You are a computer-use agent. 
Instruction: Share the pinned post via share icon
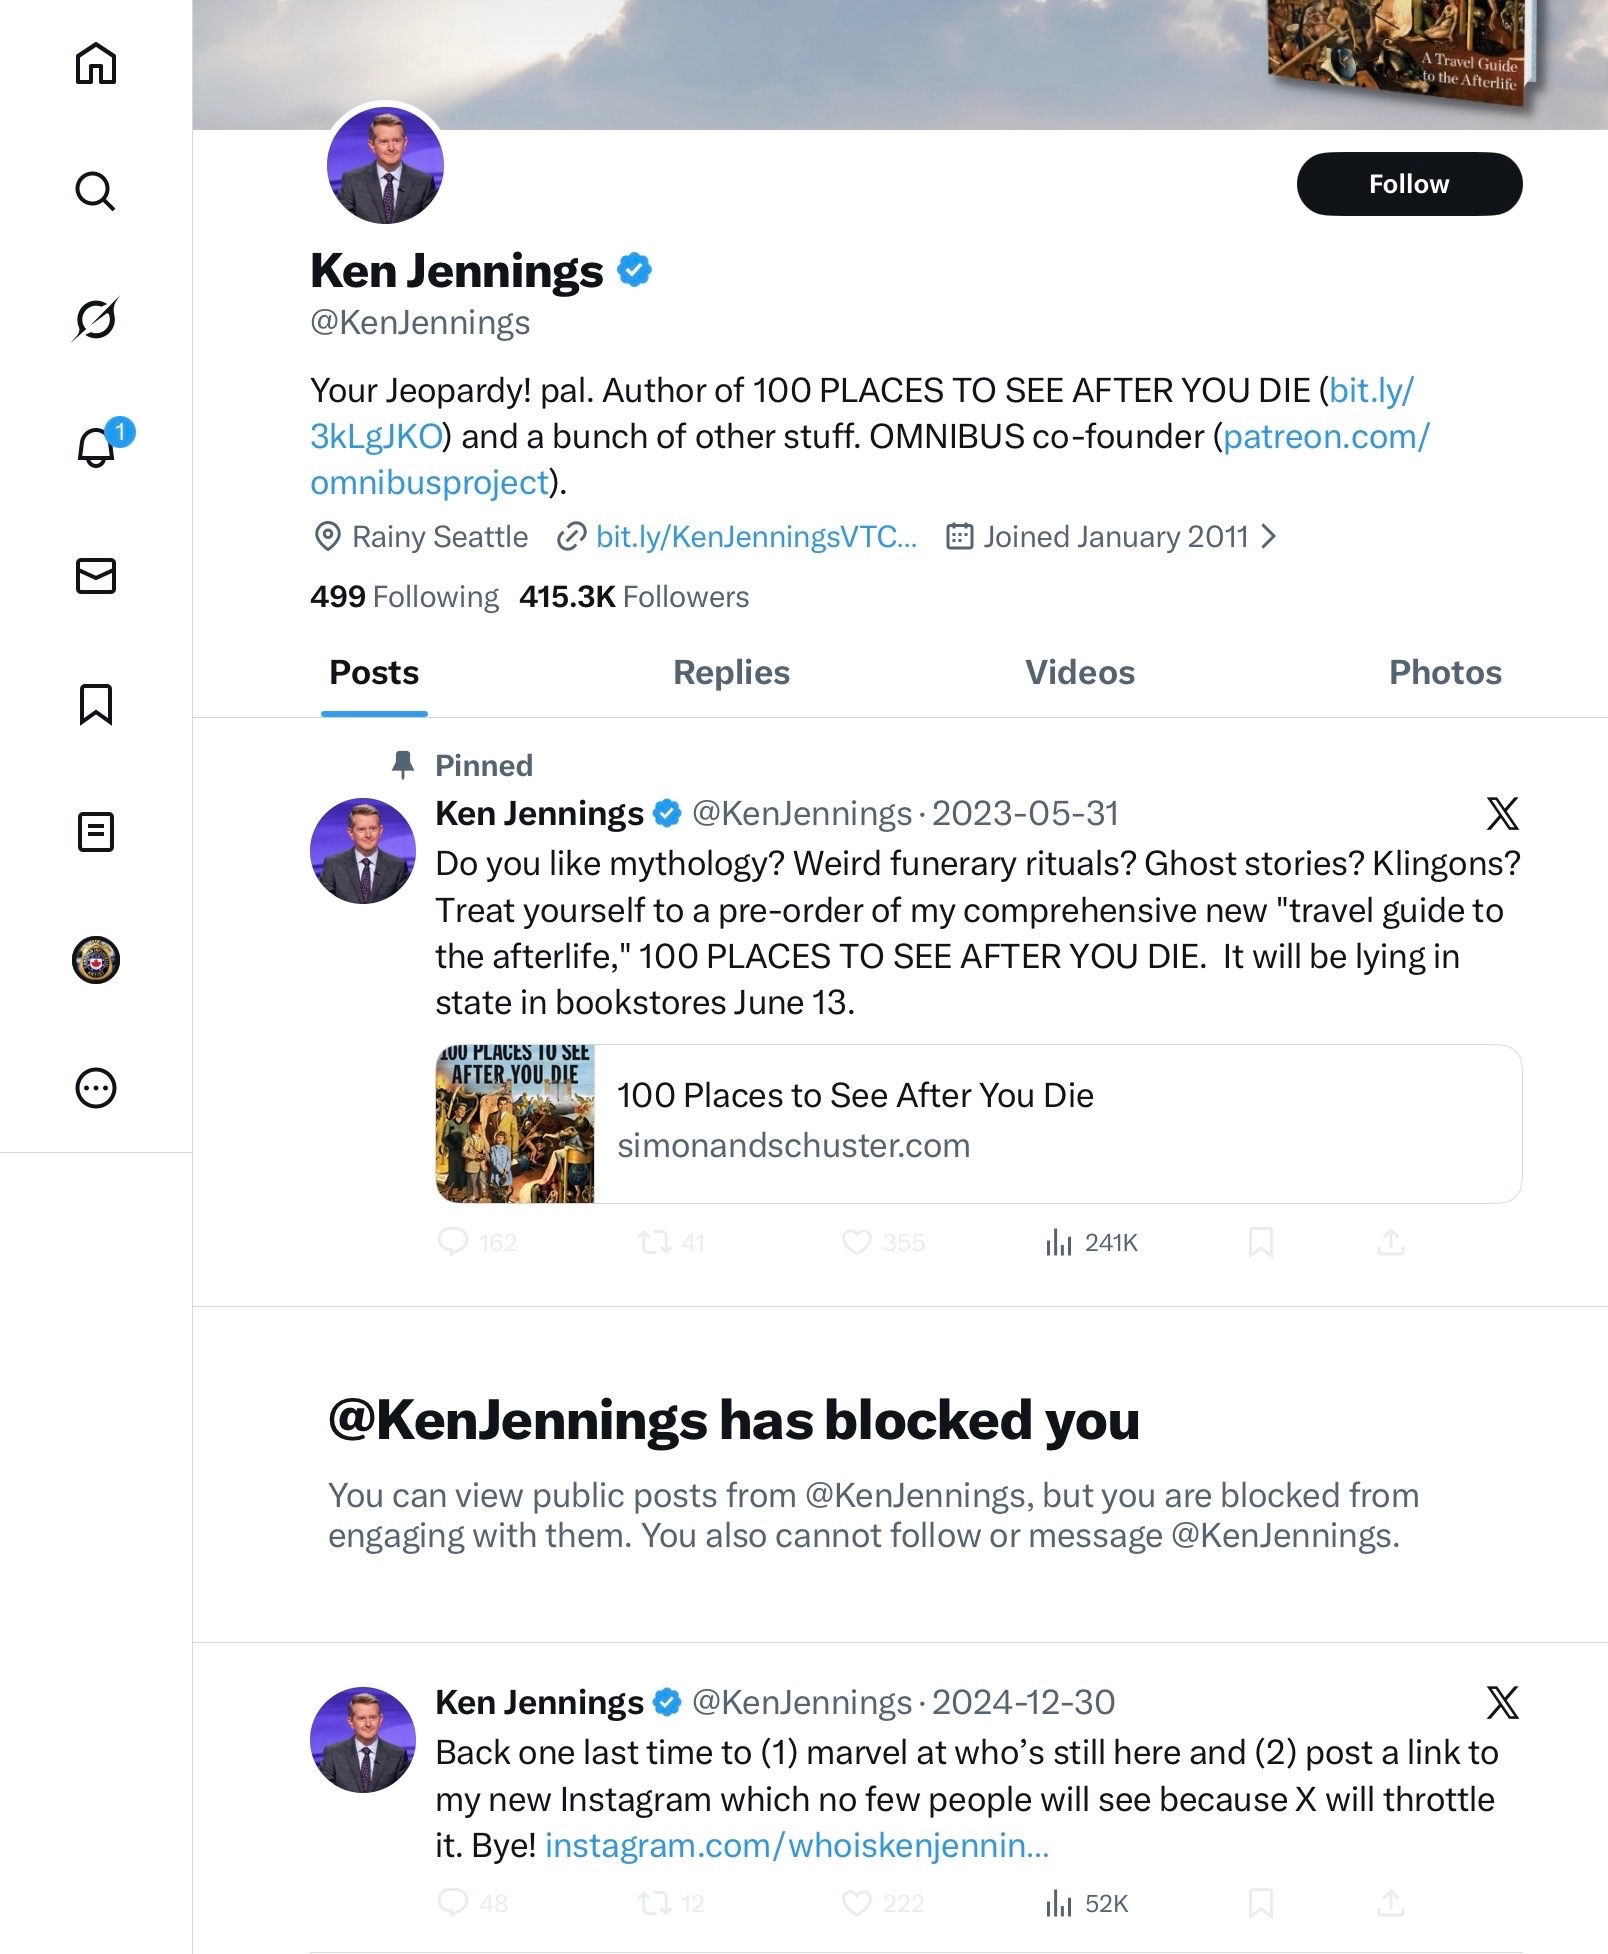coord(1391,1243)
